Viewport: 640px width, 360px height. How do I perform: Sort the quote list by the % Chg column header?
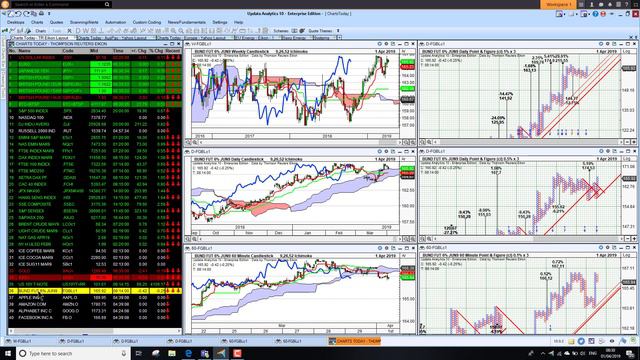(156, 51)
